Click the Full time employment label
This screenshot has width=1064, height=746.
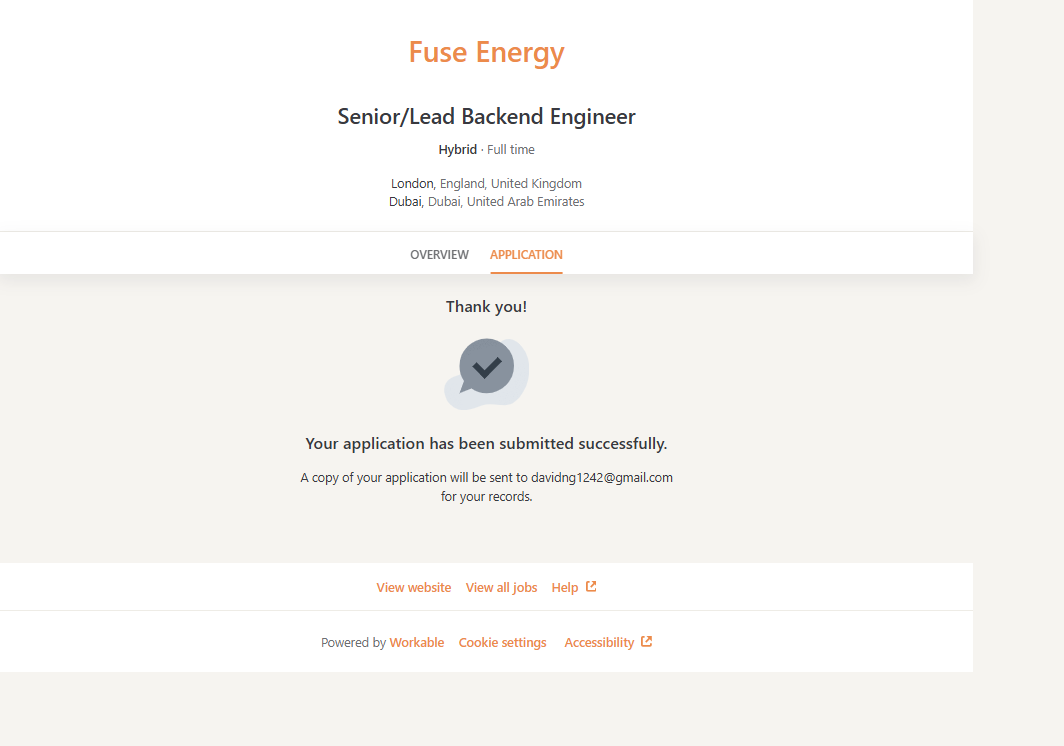(511, 150)
